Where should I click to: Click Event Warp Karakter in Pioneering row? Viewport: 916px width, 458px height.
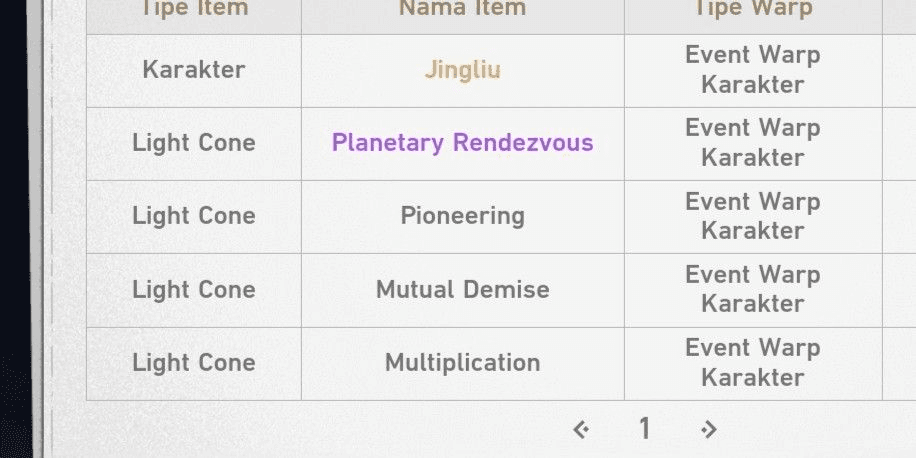click(x=753, y=216)
